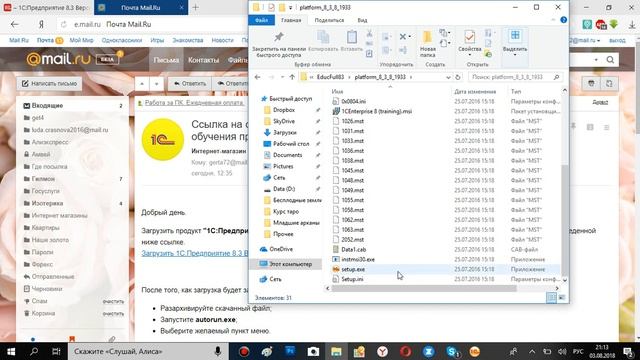Open File Explorer from the taskbar
This screenshot has height=360, width=640.
coord(336,351)
